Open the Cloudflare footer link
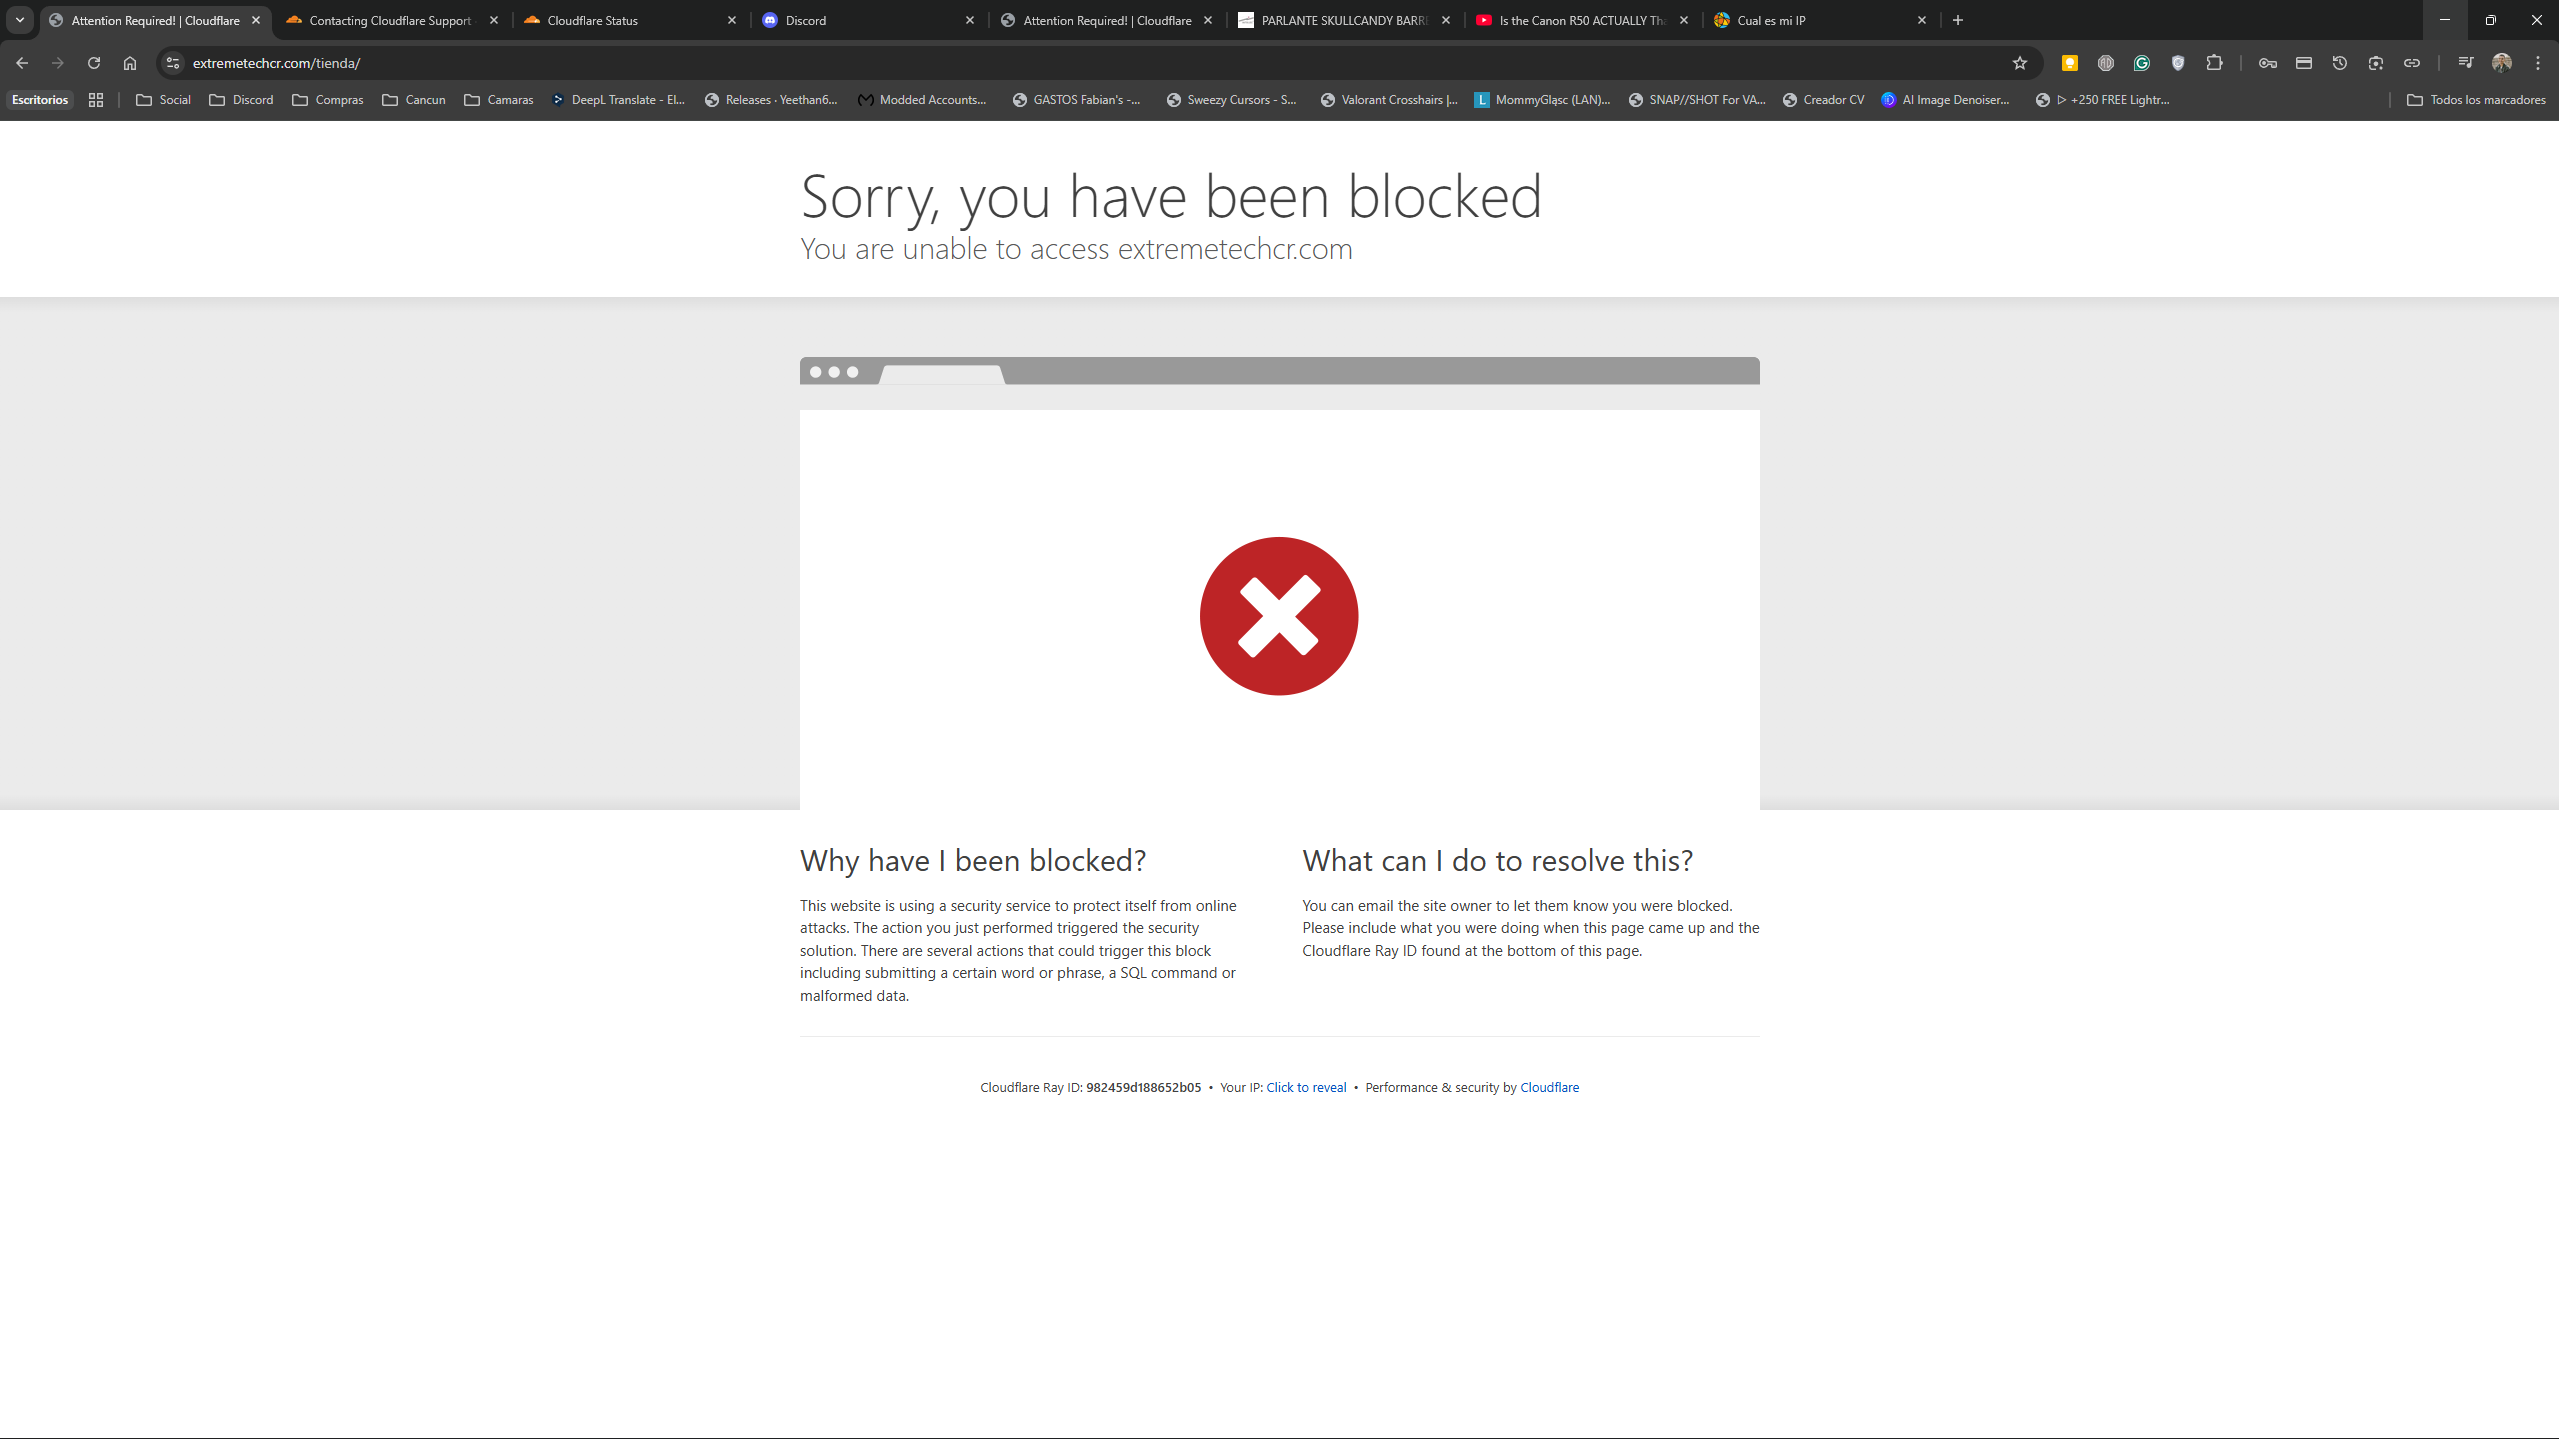2559x1439 pixels. (1549, 1087)
